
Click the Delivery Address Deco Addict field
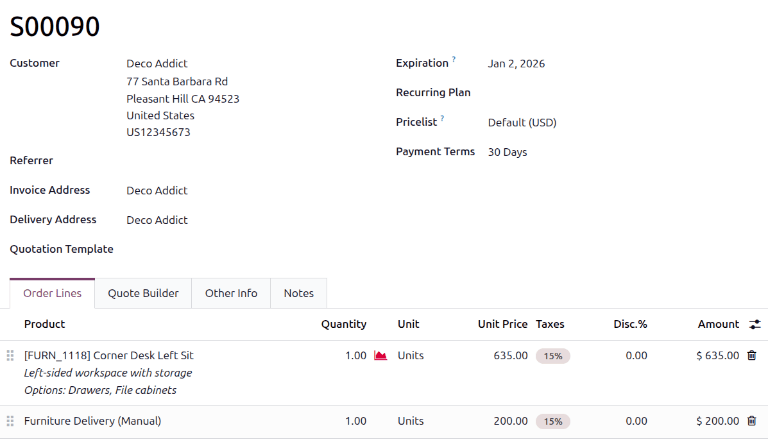[x=157, y=220]
